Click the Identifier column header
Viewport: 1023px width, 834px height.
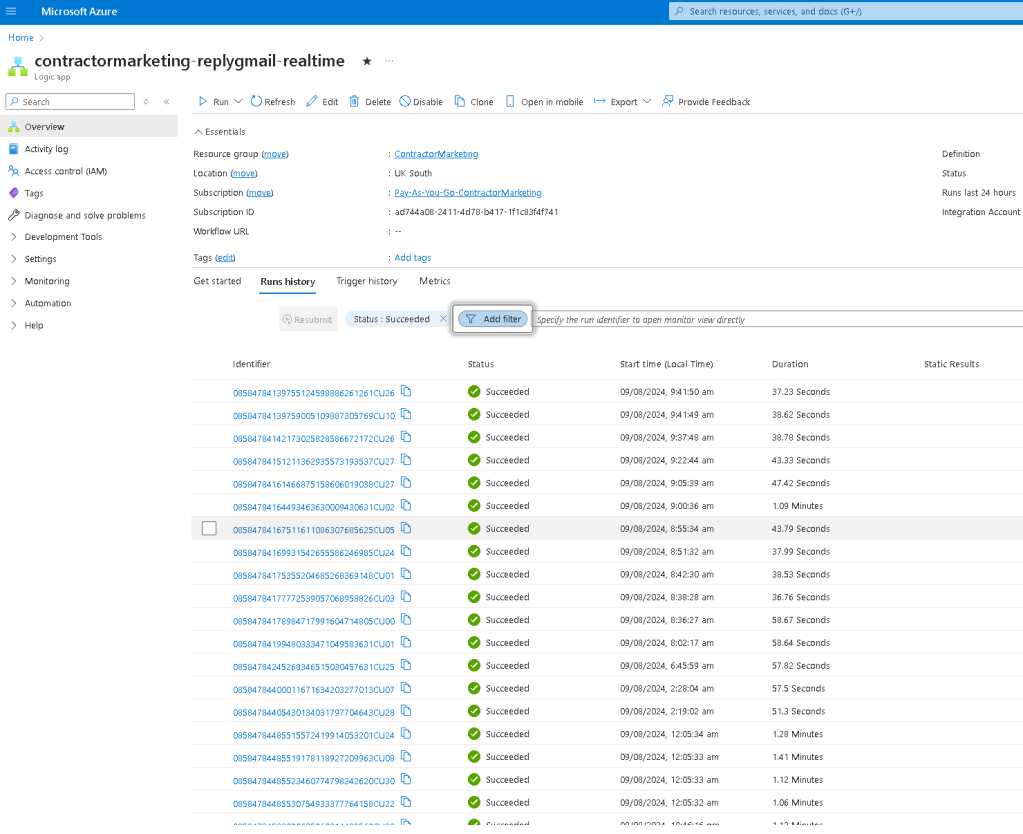pyautogui.click(x=251, y=364)
